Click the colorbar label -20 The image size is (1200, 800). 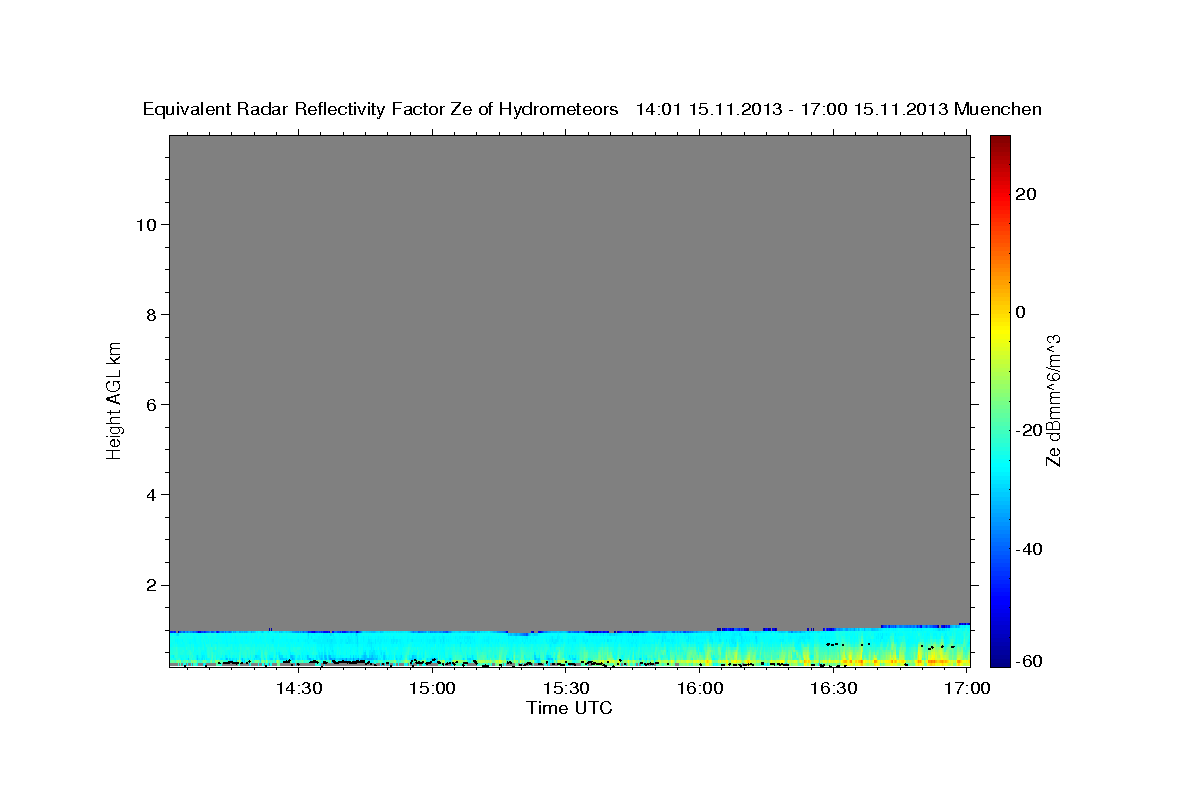tap(1029, 430)
